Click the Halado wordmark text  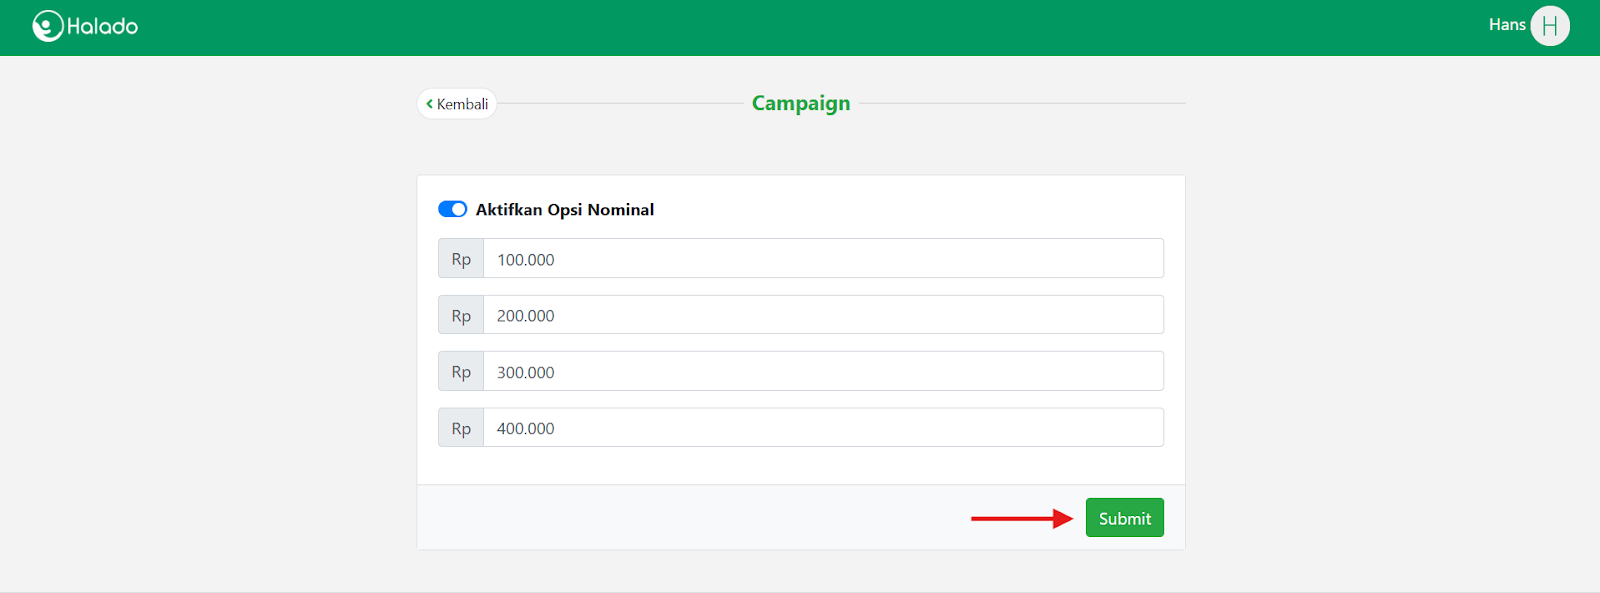pyautogui.click(x=102, y=27)
